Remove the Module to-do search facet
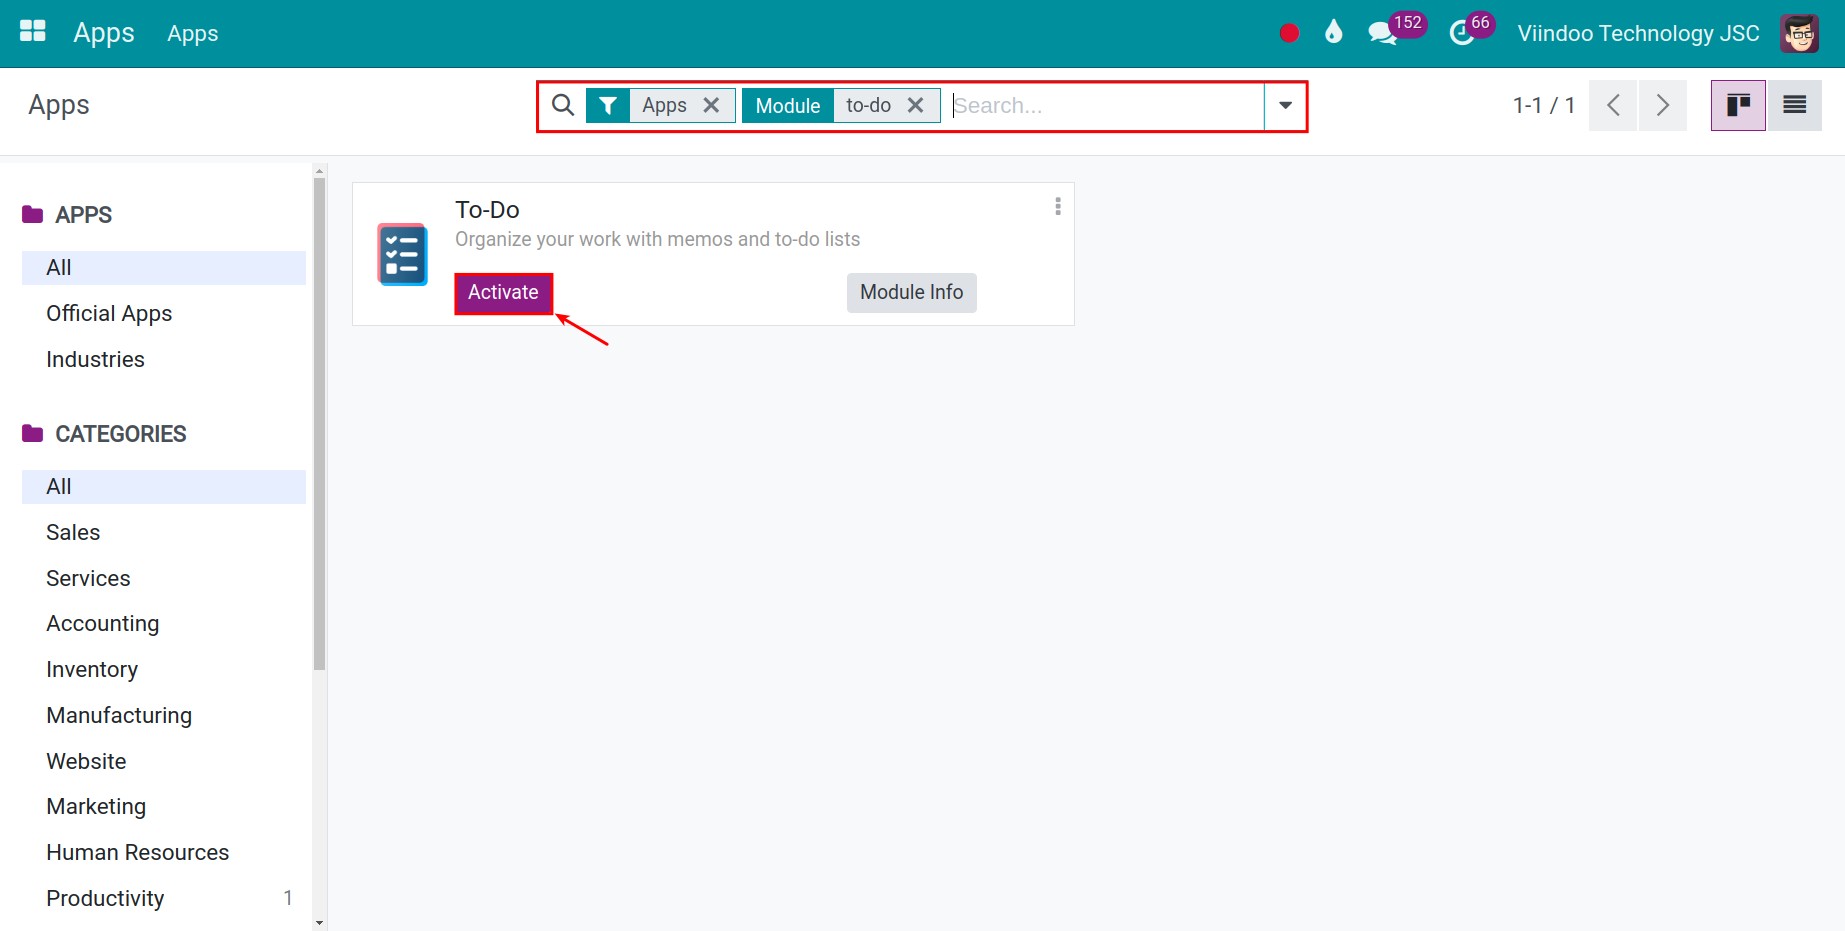1845x931 pixels. [x=915, y=105]
